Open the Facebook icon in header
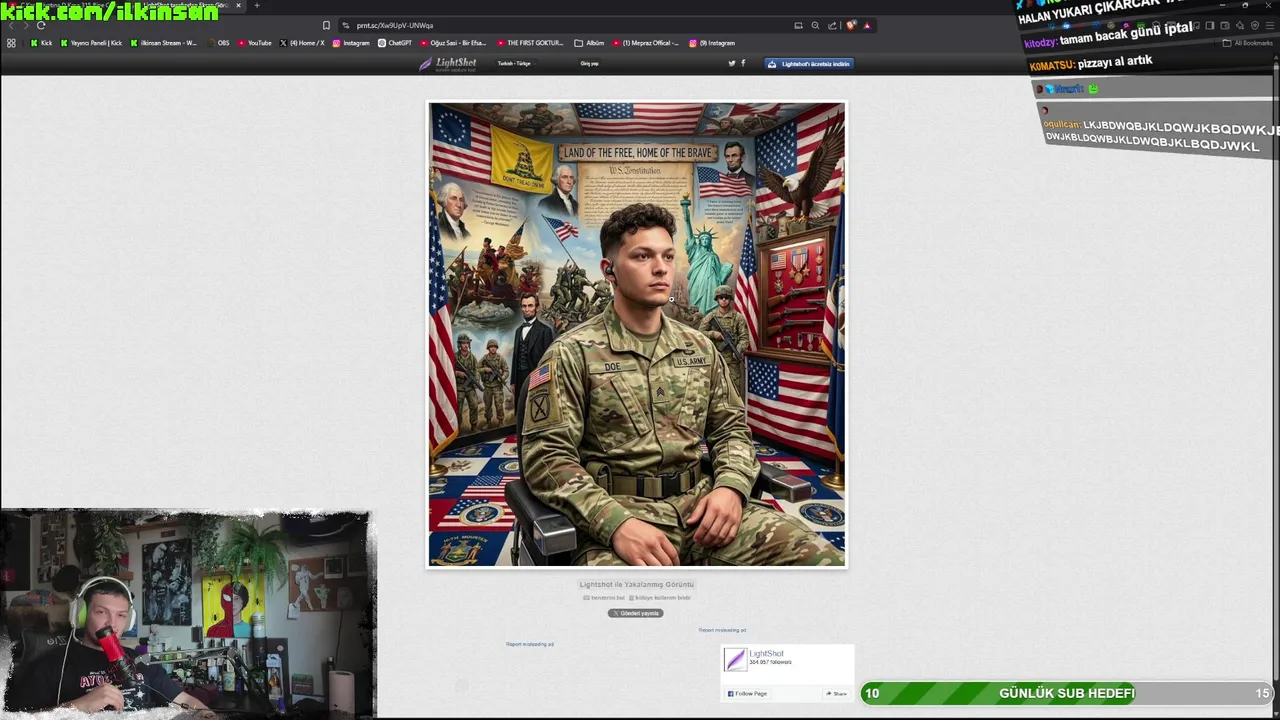Viewport: 1280px width, 720px height. 743,63
